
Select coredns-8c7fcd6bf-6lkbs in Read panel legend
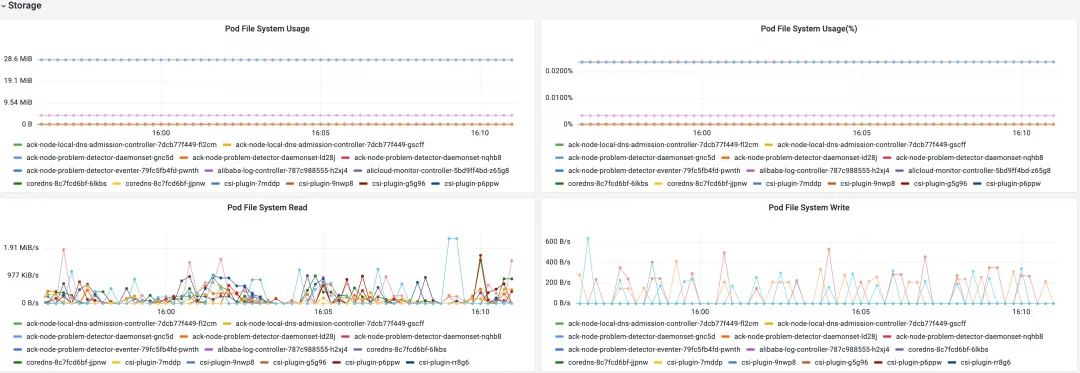(406, 350)
